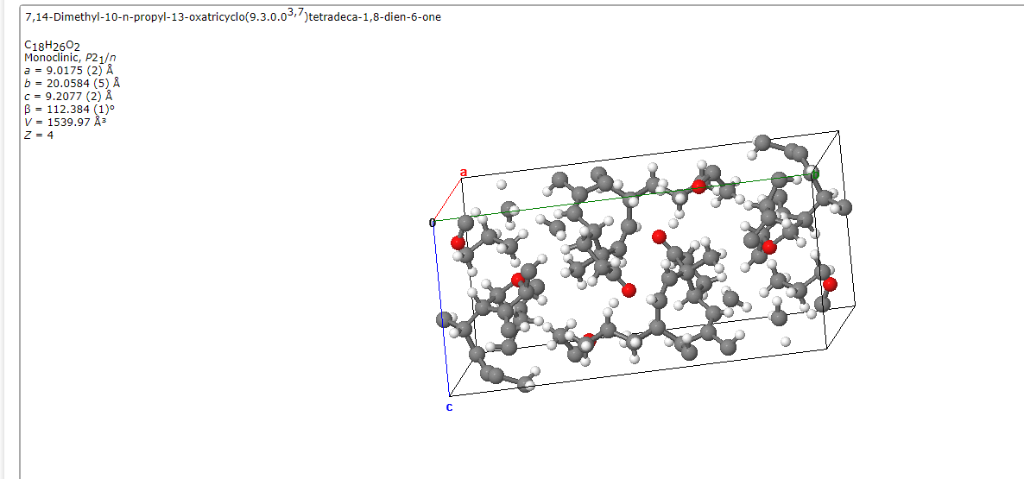Click the black '0' origin label

432,223
